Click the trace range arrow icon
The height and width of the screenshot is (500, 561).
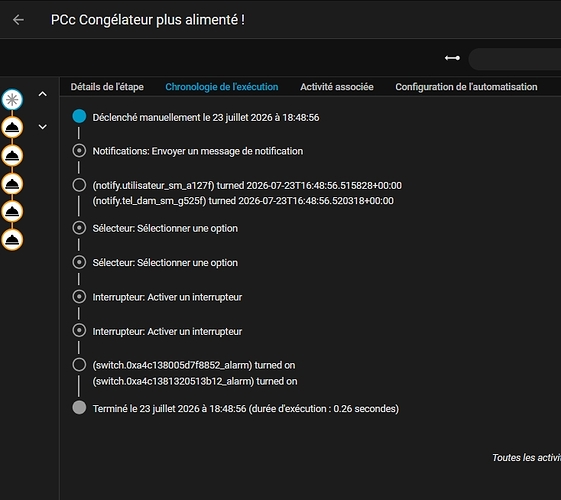tap(452, 58)
